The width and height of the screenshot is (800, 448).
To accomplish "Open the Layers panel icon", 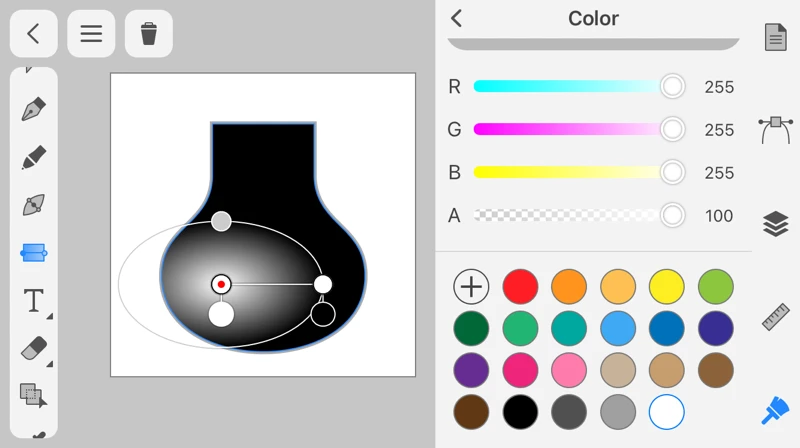I will pyautogui.click(x=775, y=224).
